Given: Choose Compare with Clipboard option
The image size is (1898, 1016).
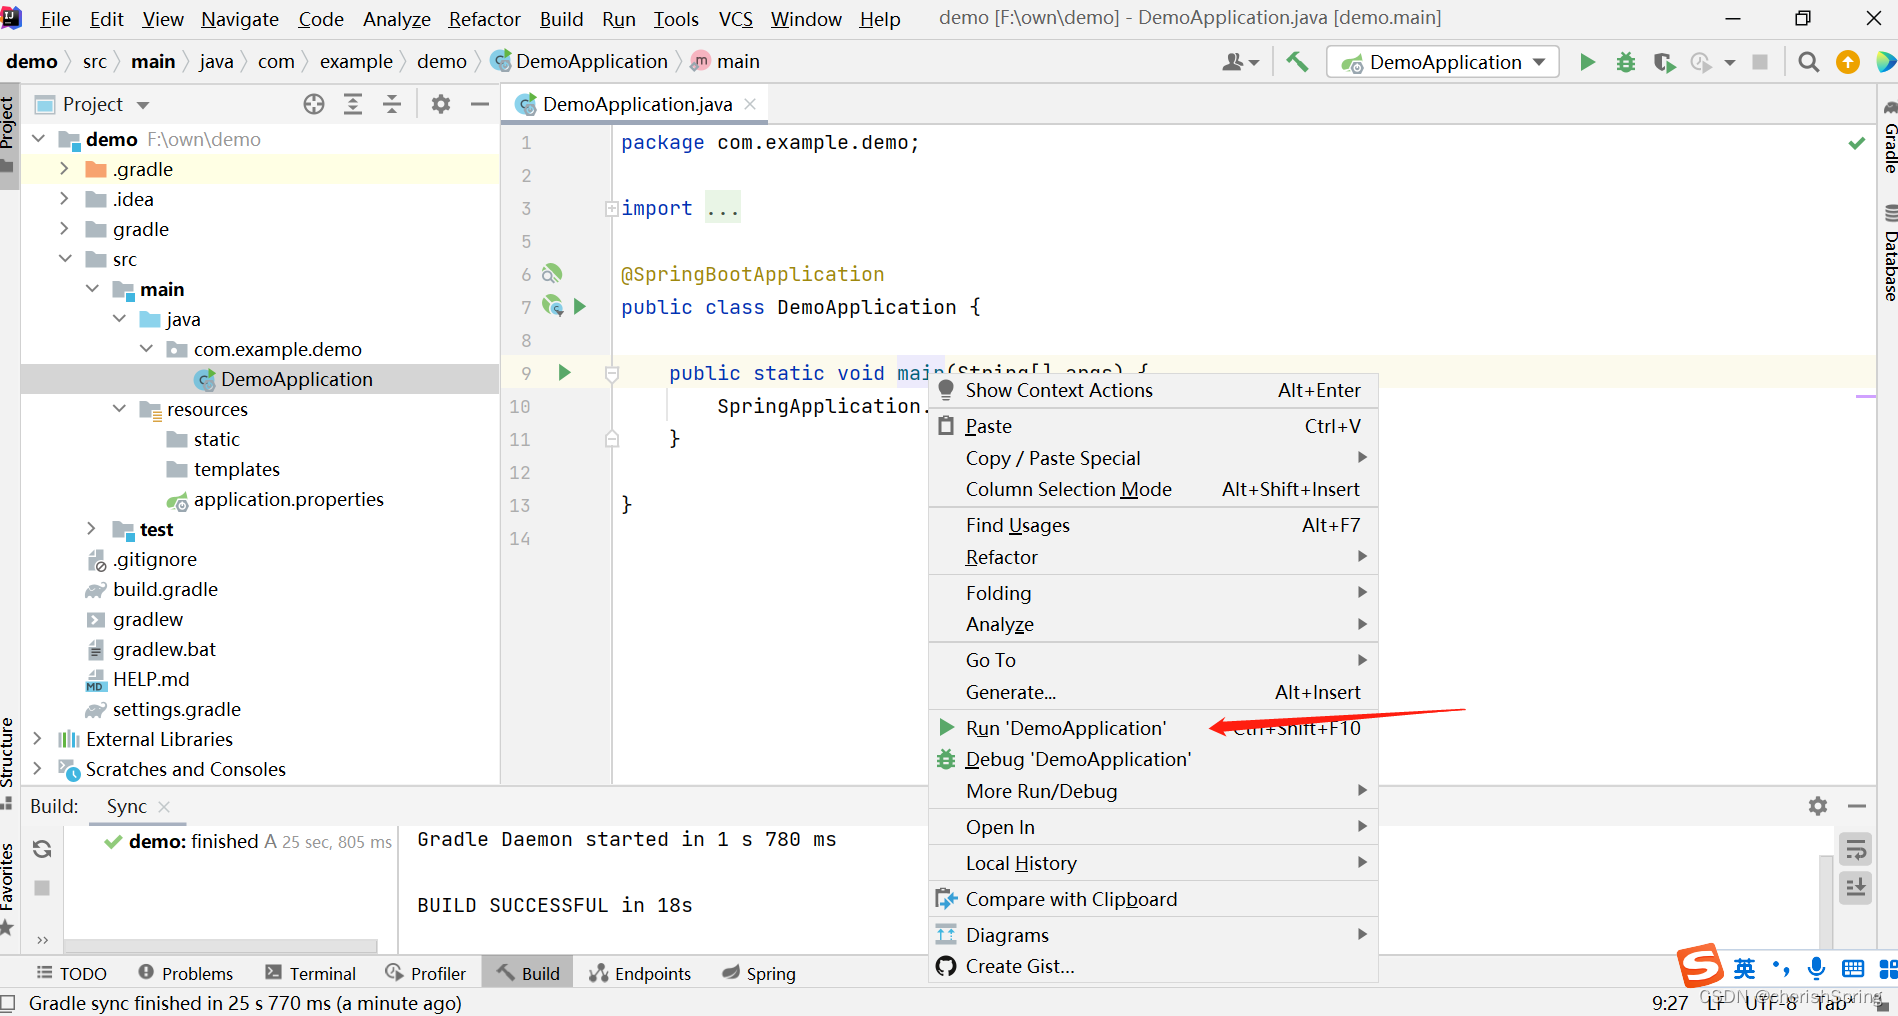Looking at the screenshot, I should coord(1154,899).
